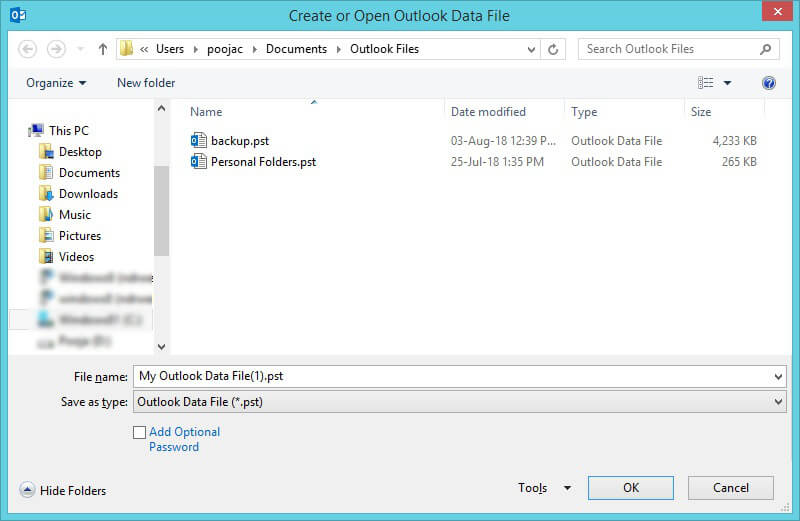The image size is (800, 521).
Task: Select Outlook Files in the address path
Action: [x=384, y=49]
